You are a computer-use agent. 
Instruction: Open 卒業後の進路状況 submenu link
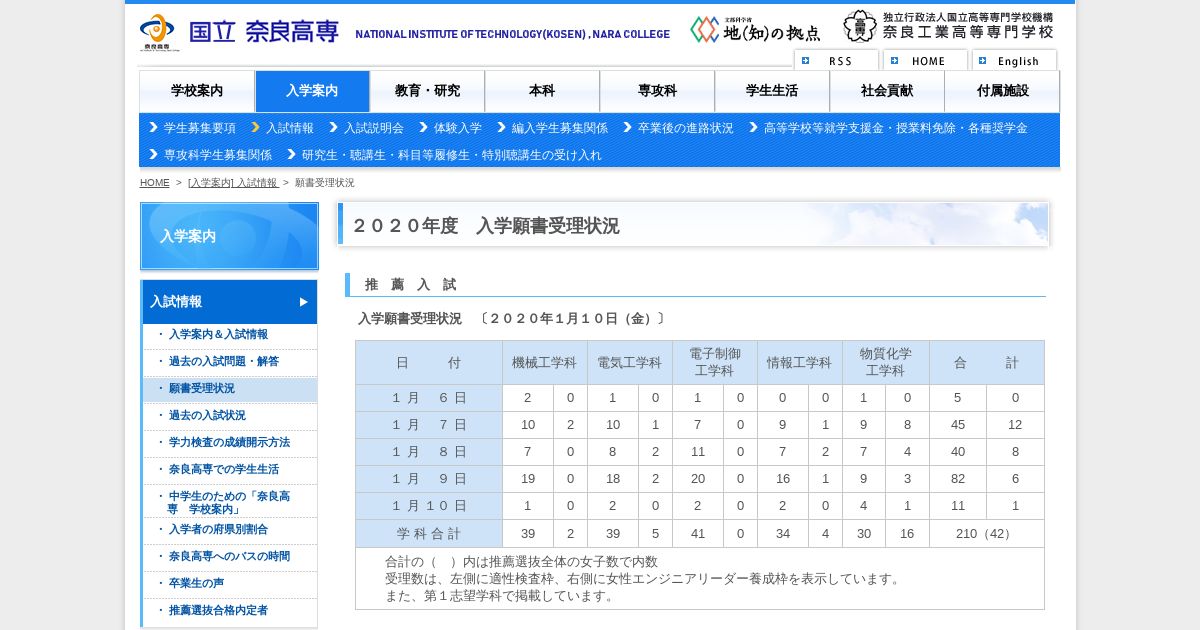pos(678,128)
